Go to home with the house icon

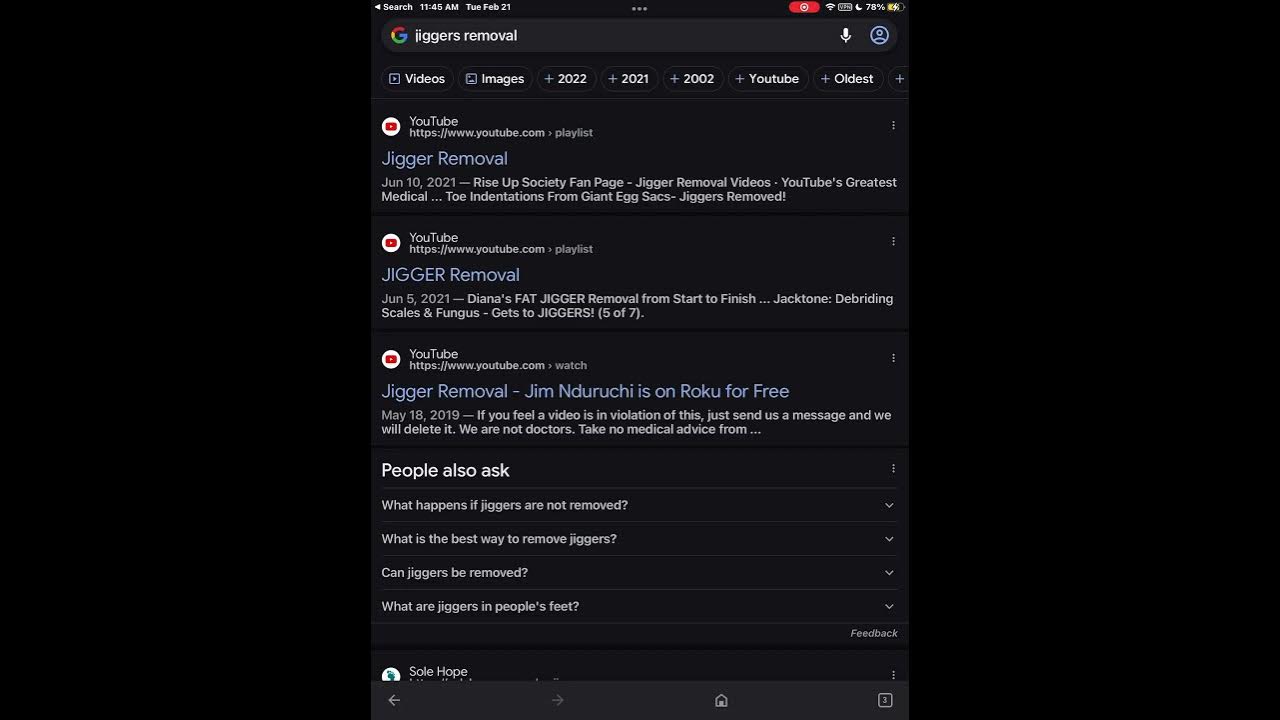tap(721, 700)
